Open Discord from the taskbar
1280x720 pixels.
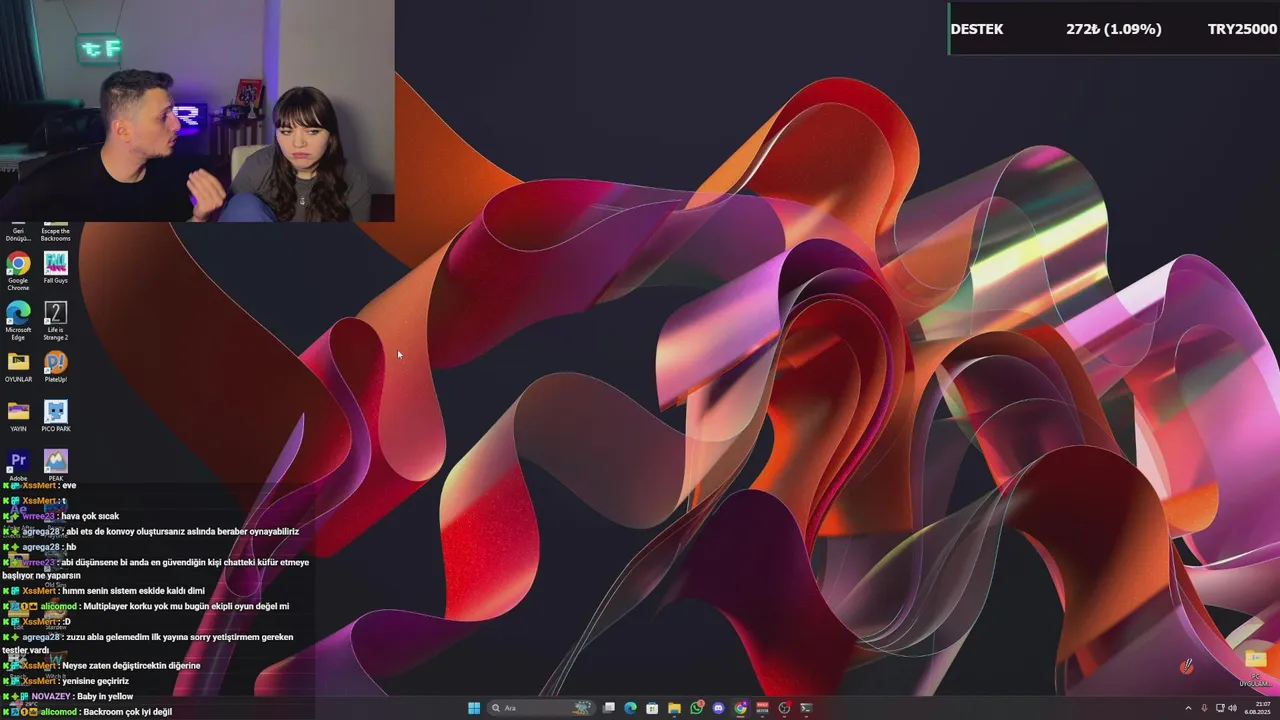point(718,708)
